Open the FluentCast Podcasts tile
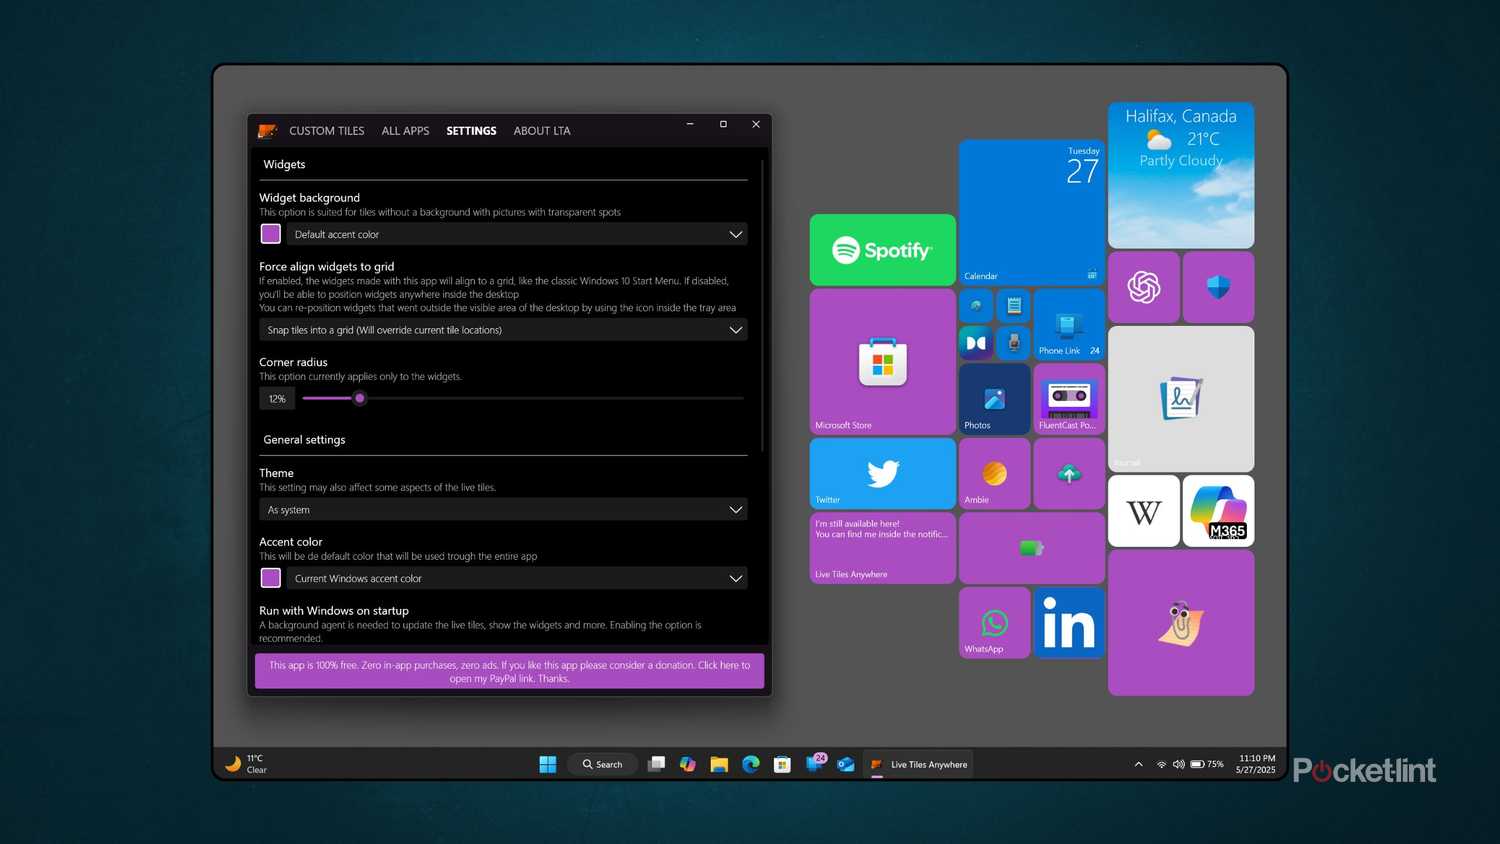The height and width of the screenshot is (844, 1500). 1068,398
